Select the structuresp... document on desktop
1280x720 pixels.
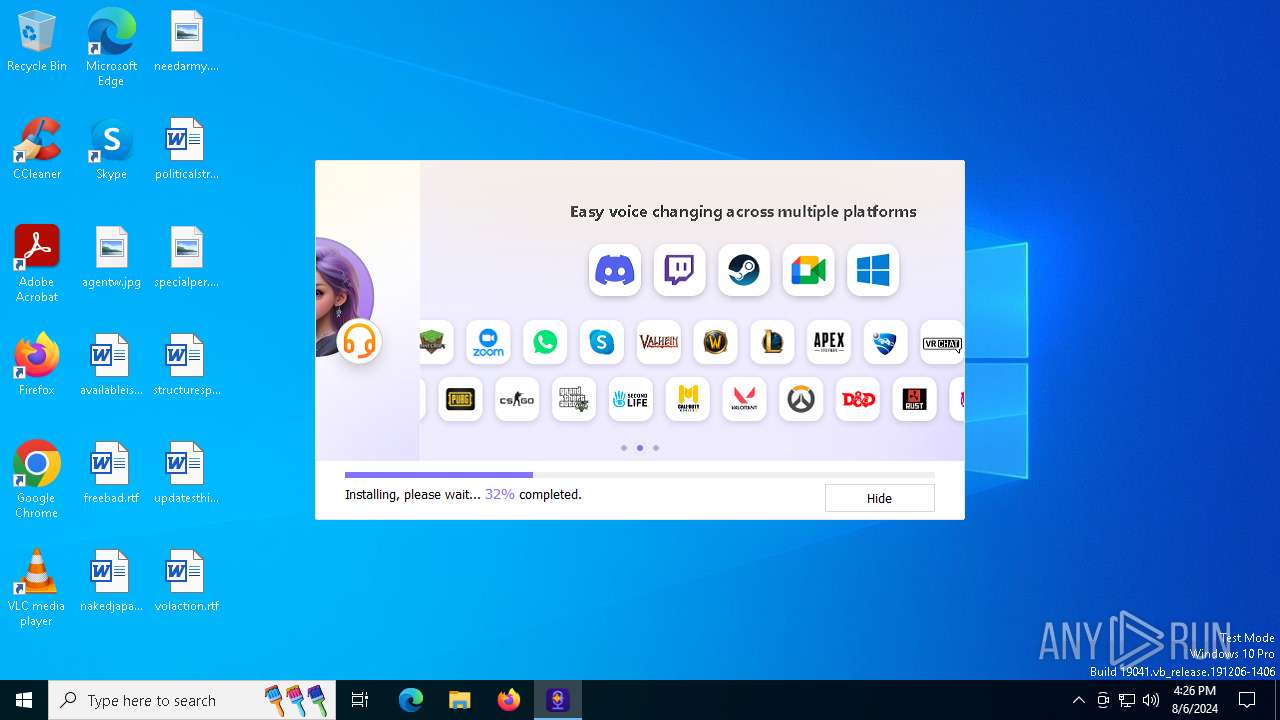[x=186, y=365]
